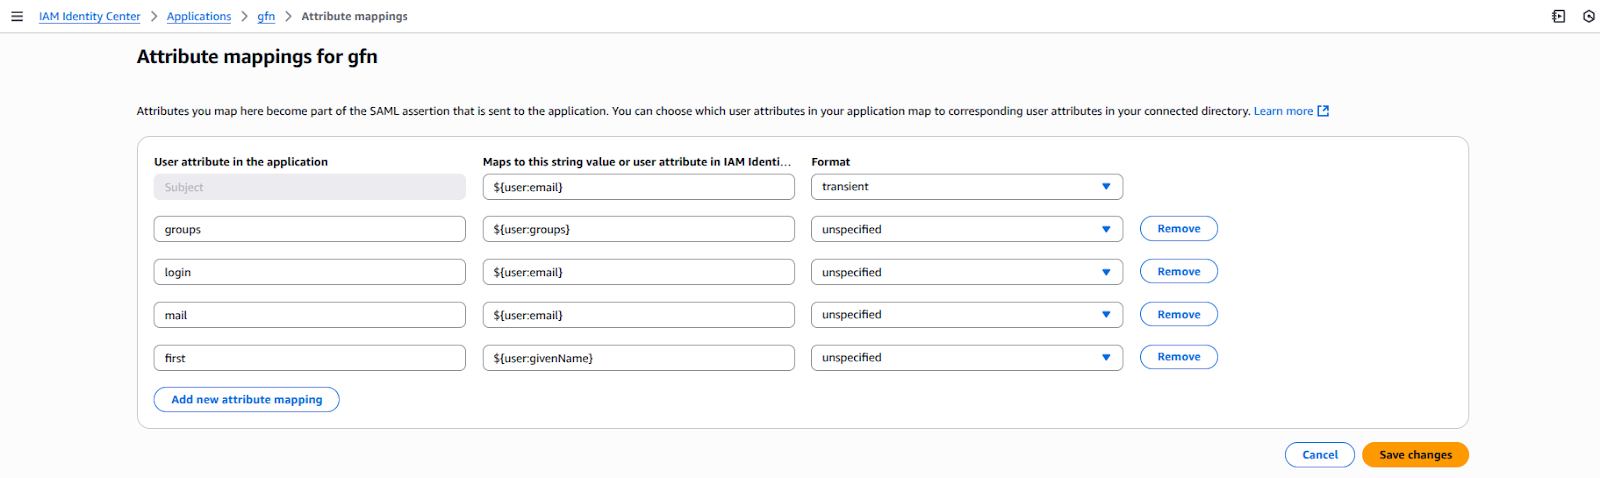Viewport: 1600px width, 478px height.
Task: Open the gfn breadcrumb link
Action: coord(266,16)
